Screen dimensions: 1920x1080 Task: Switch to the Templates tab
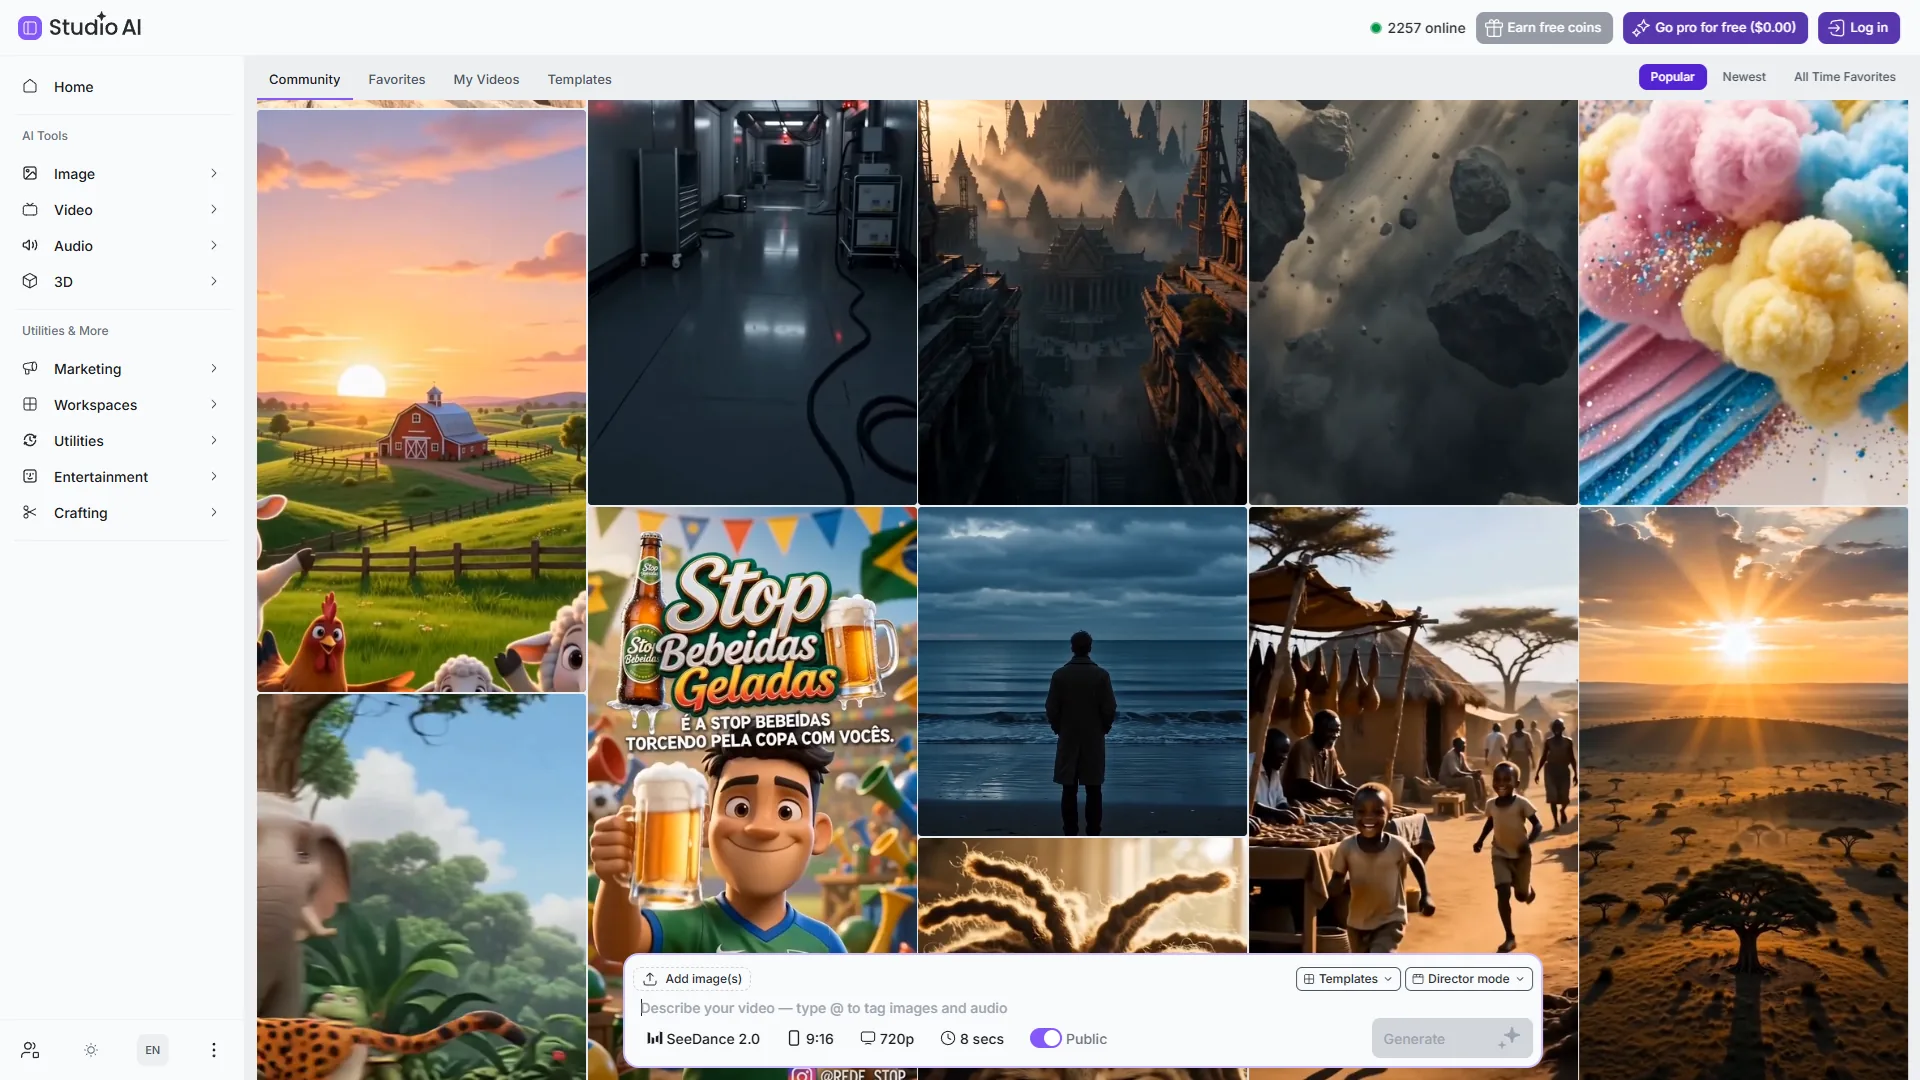(x=579, y=79)
